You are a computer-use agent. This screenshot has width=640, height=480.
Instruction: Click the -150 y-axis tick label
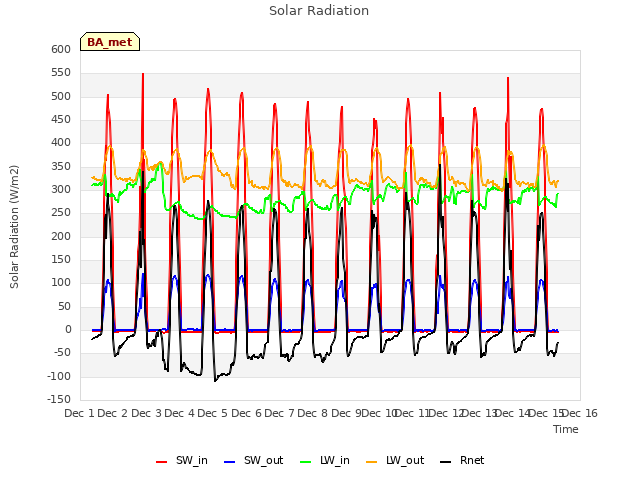(59, 399)
